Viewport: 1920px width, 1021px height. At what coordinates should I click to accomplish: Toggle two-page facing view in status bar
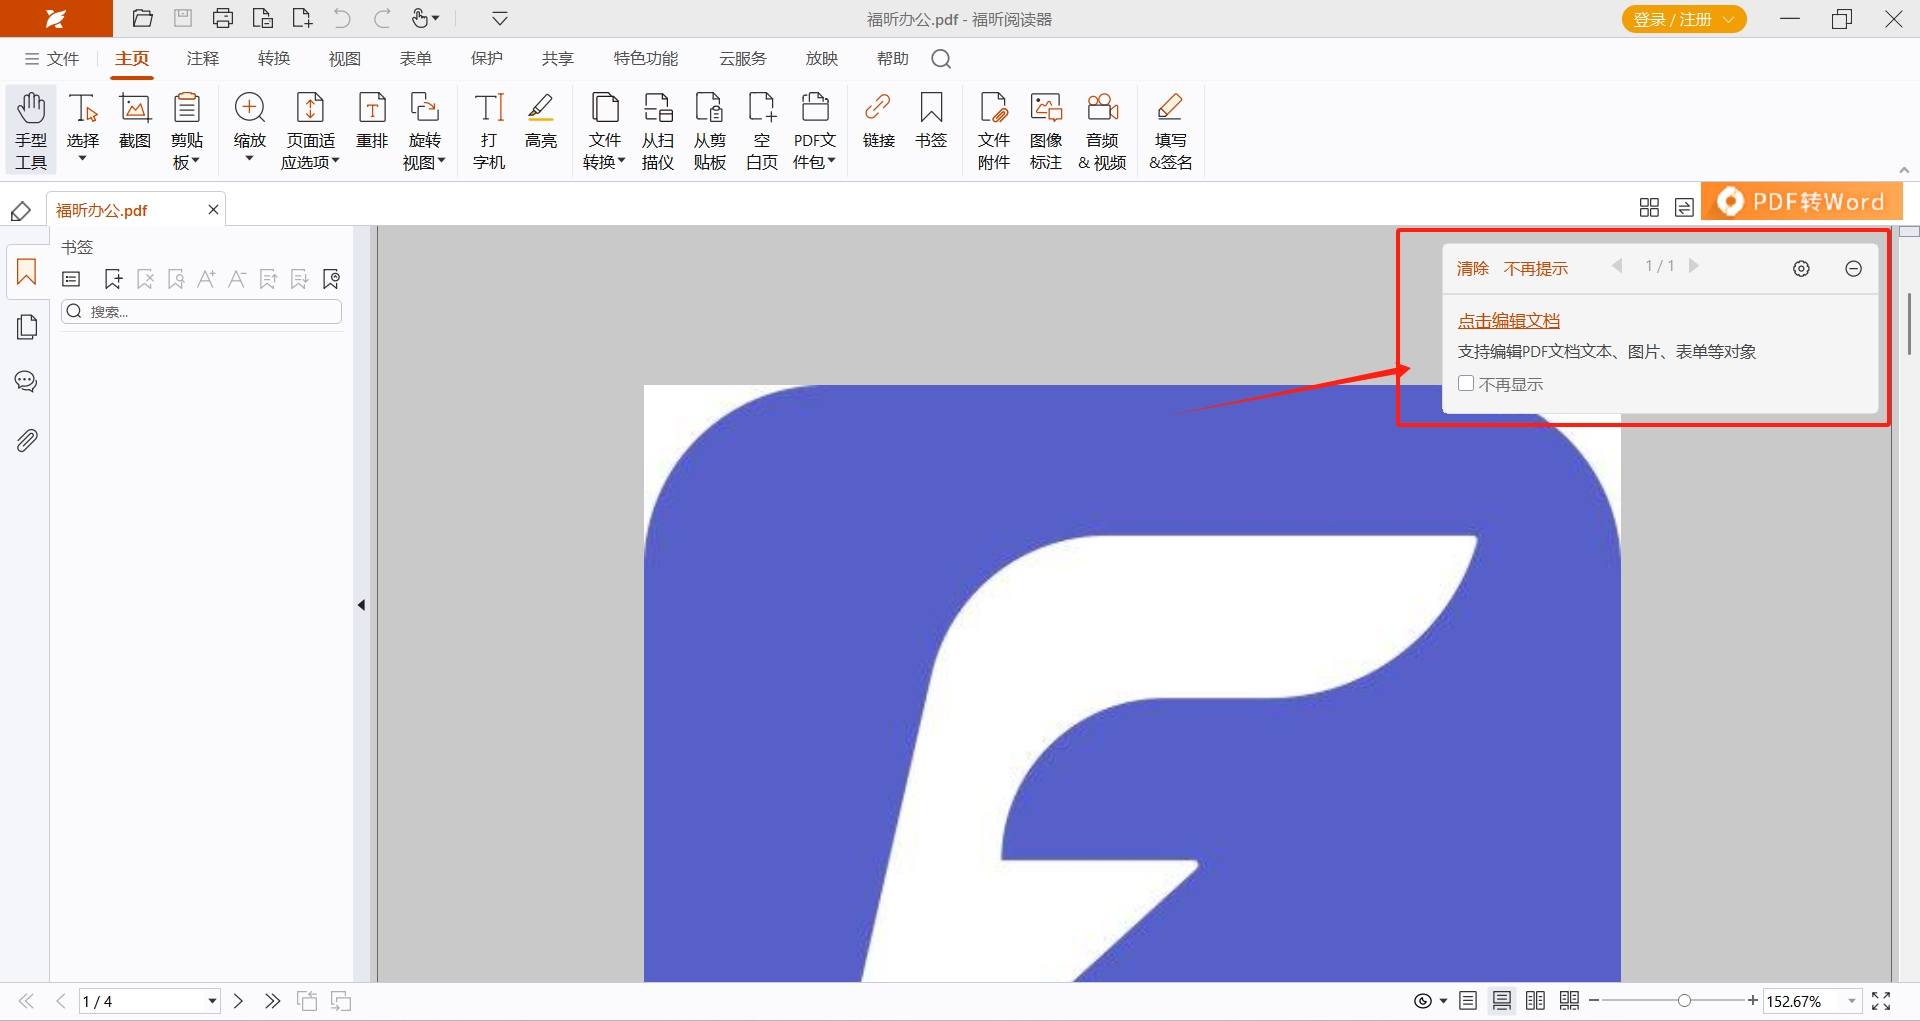(x=1536, y=1001)
